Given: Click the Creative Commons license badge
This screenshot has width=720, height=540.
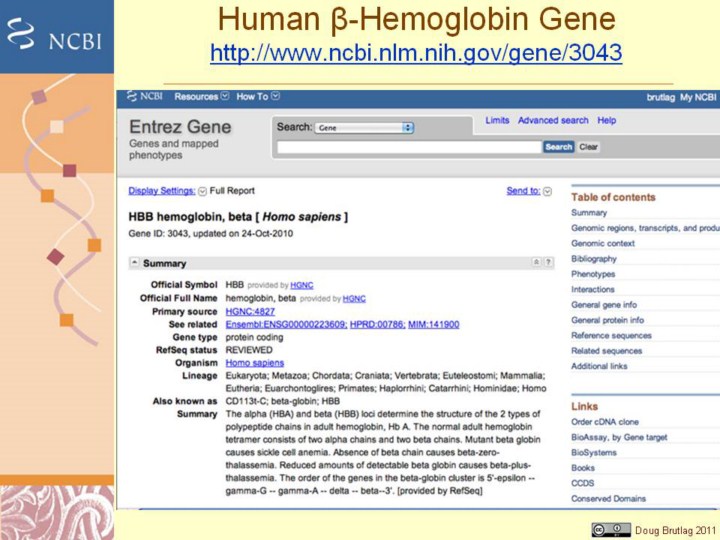Looking at the screenshot, I should 611,529.
